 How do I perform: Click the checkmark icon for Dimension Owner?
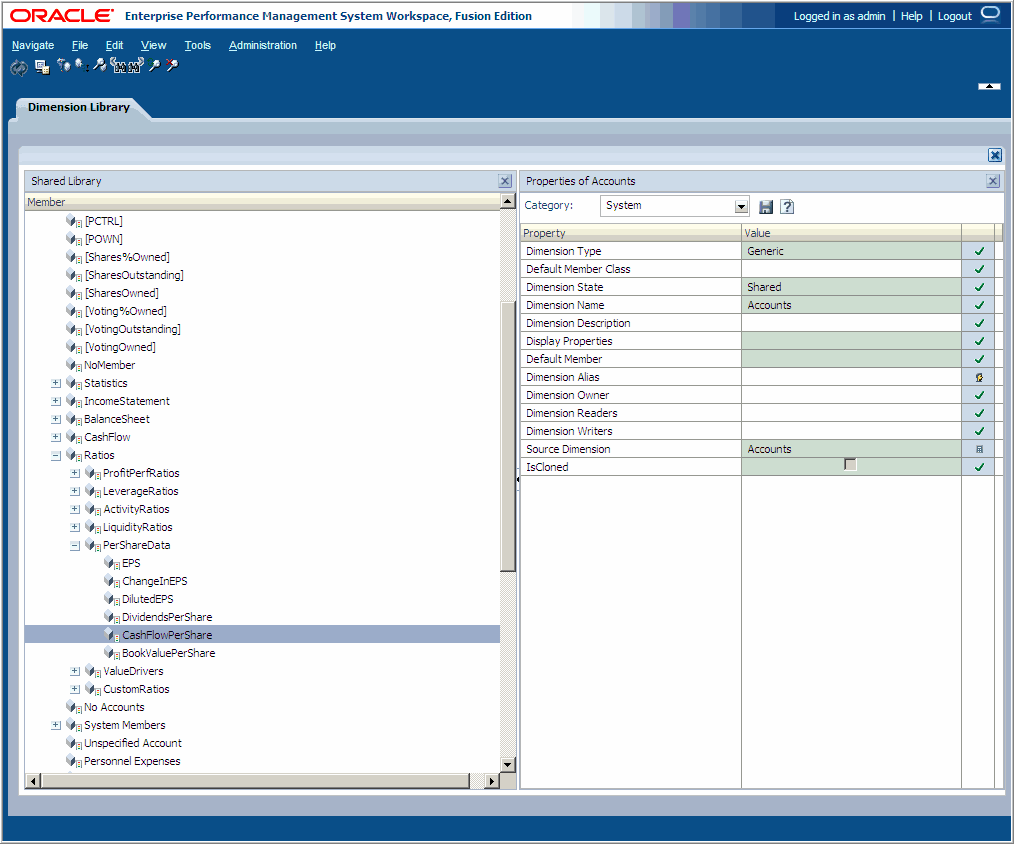979,395
